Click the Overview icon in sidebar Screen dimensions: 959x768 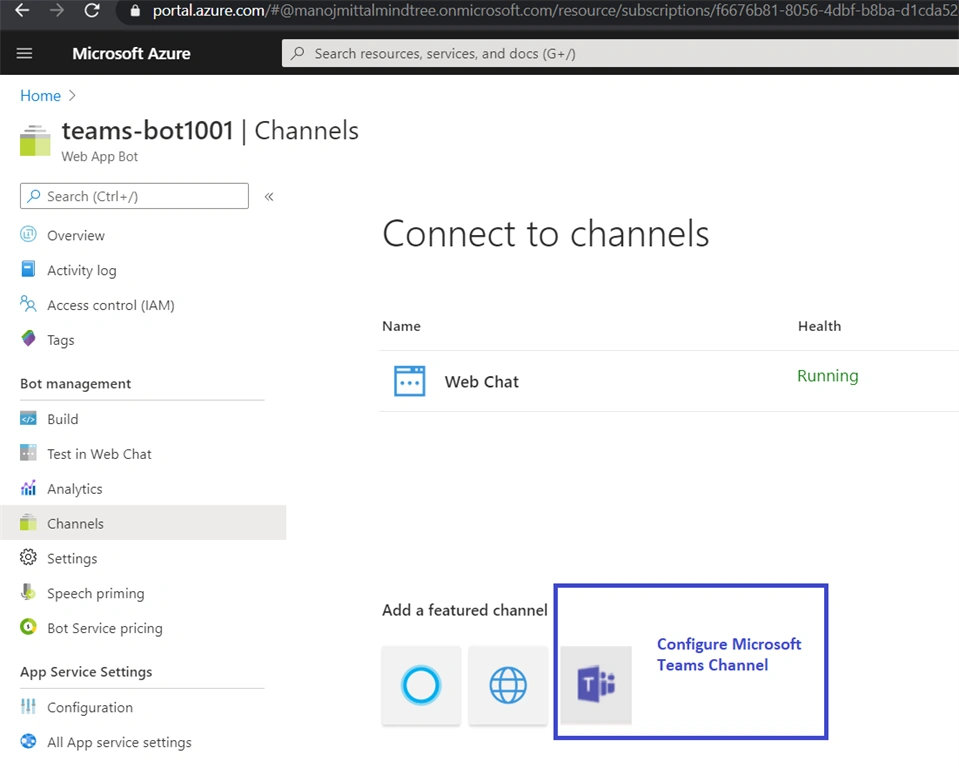click(28, 234)
